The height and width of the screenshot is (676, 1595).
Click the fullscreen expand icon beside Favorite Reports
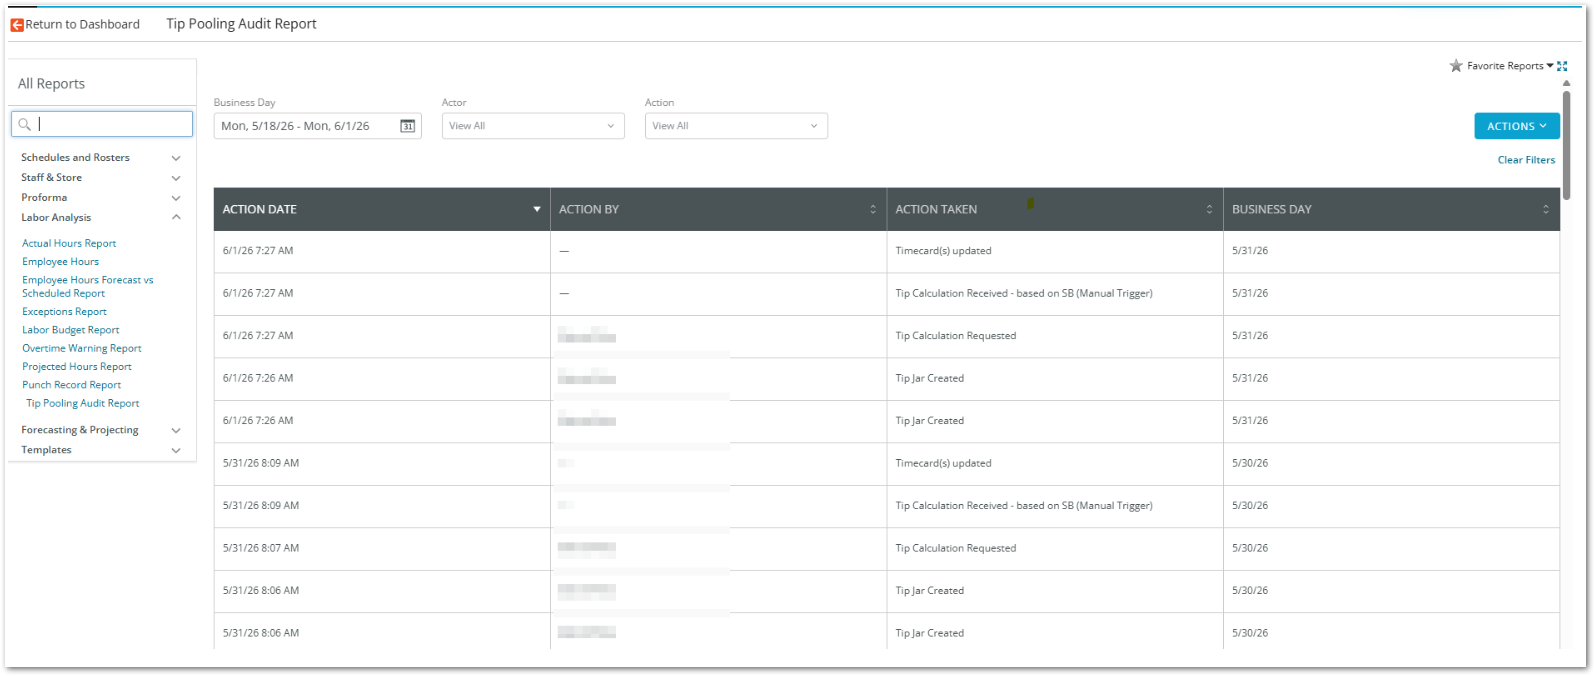point(1562,66)
